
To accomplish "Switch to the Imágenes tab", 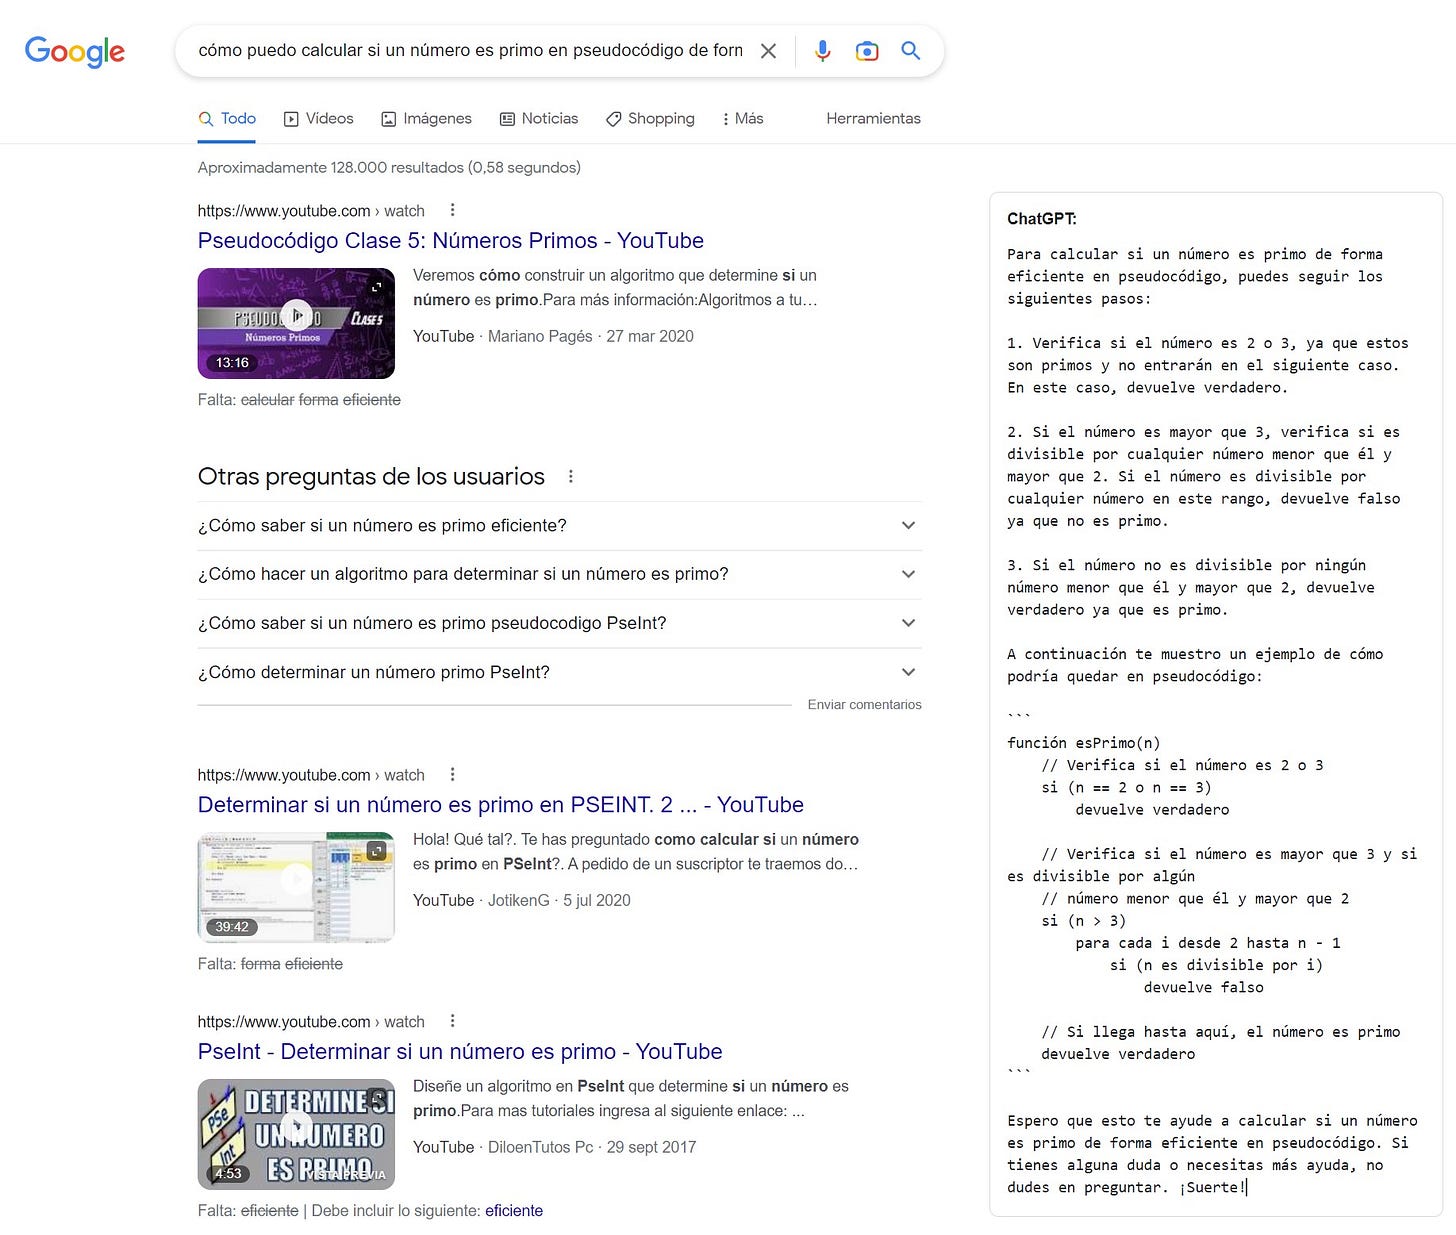I will [x=426, y=118].
